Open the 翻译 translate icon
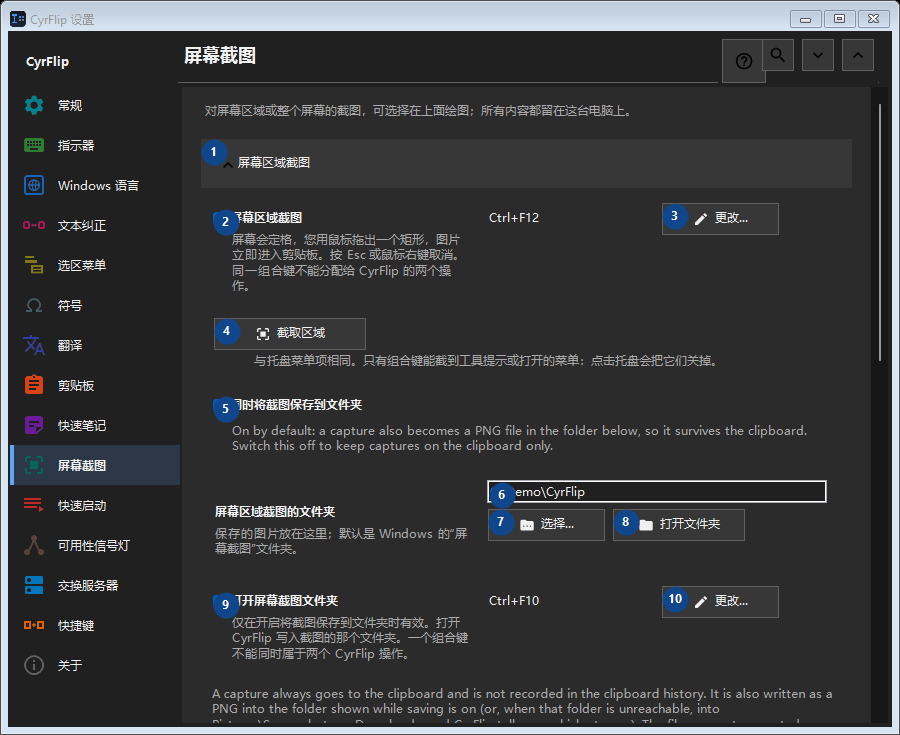Image resolution: width=900 pixels, height=735 pixels. [x=34, y=345]
